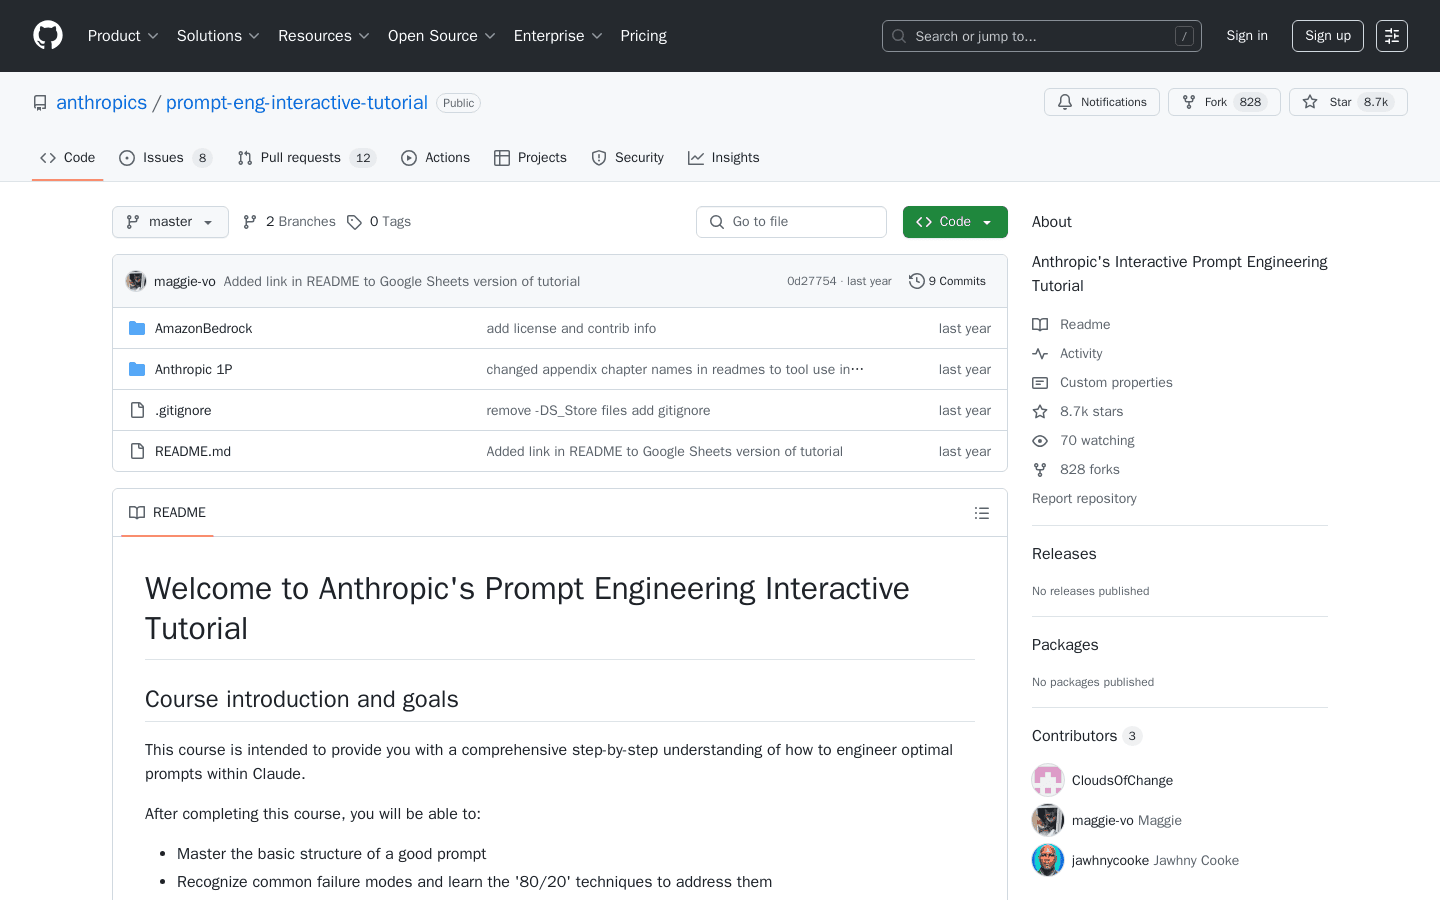Select maggie-vo contributor avatar
Screen dimensions: 1440x900
[x=1047, y=819]
